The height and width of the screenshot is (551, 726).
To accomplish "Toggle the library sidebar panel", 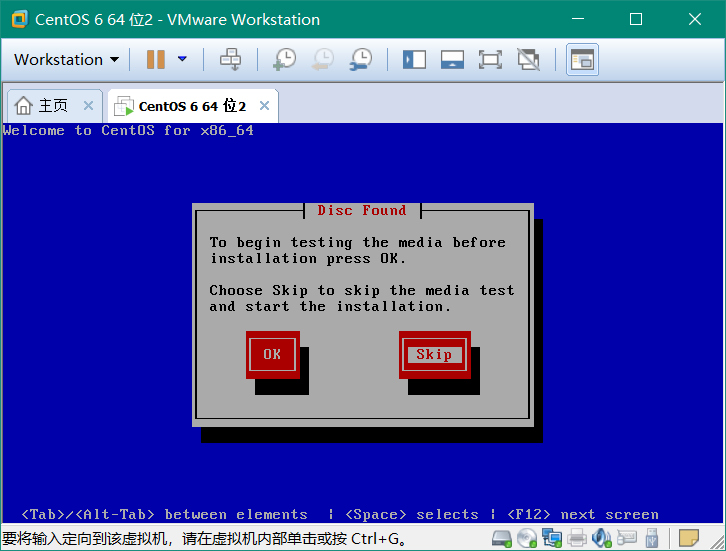I will tap(414, 60).
